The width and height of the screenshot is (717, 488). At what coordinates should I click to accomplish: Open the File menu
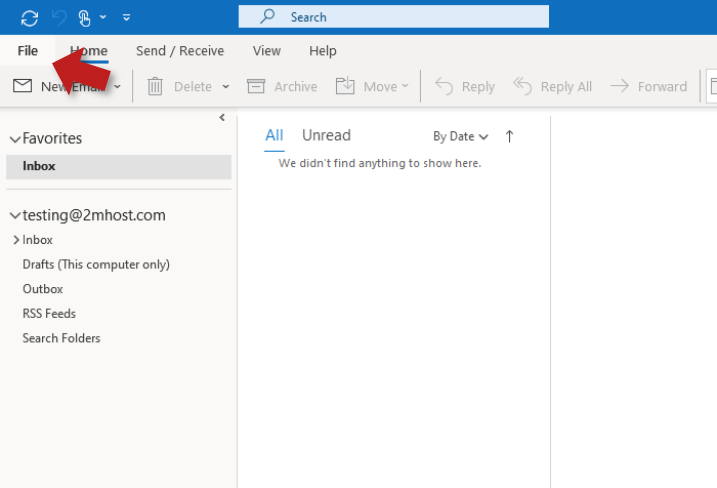(28, 51)
